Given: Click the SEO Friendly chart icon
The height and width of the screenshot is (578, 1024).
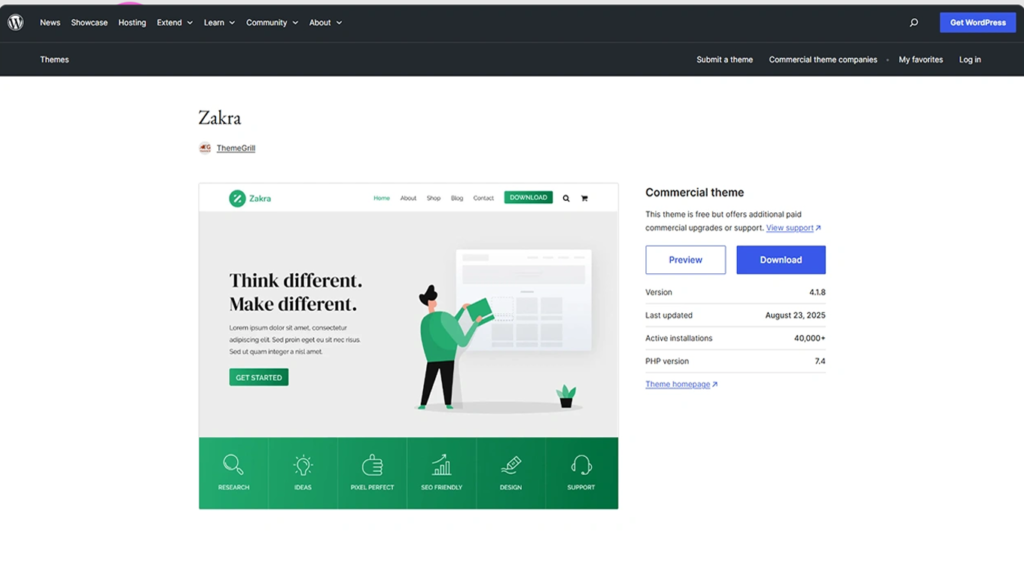Looking at the screenshot, I should coord(441,465).
